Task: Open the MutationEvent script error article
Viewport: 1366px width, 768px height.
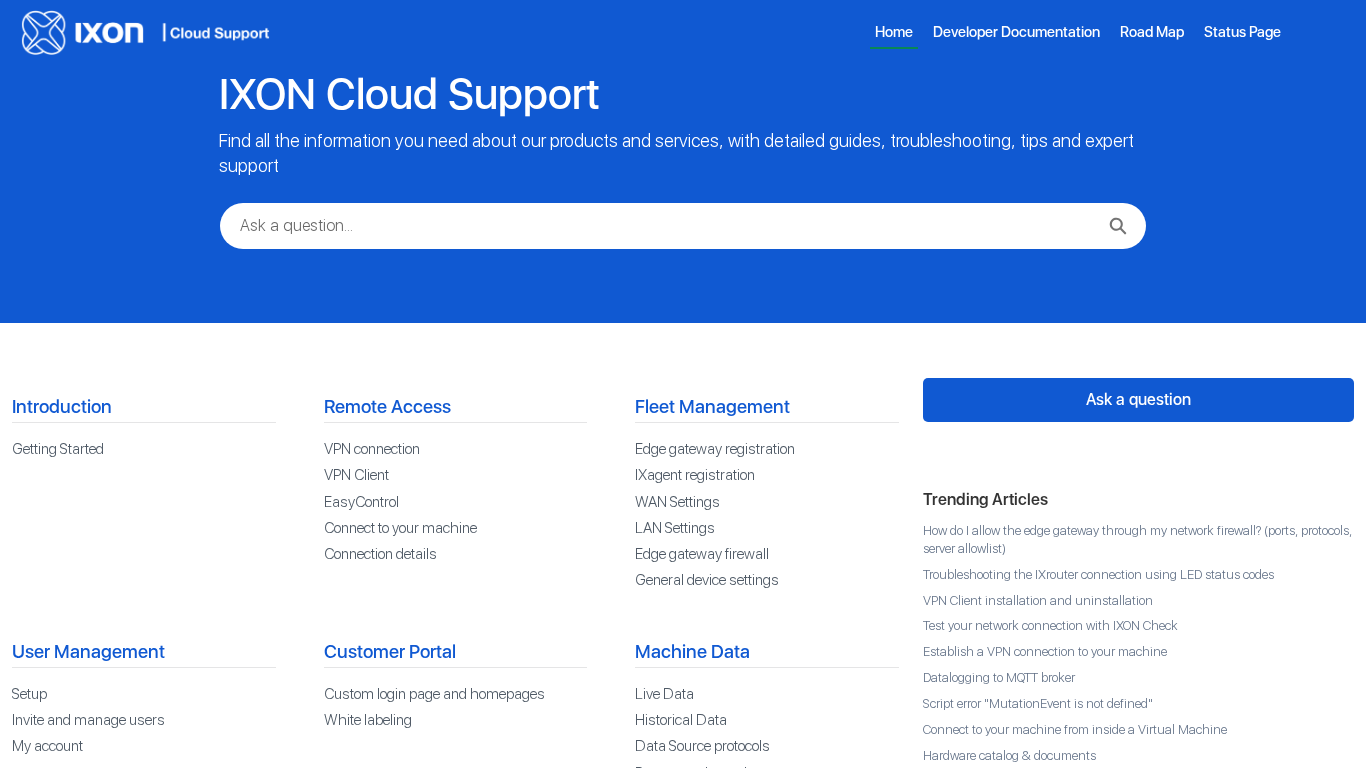Action: (x=1038, y=704)
